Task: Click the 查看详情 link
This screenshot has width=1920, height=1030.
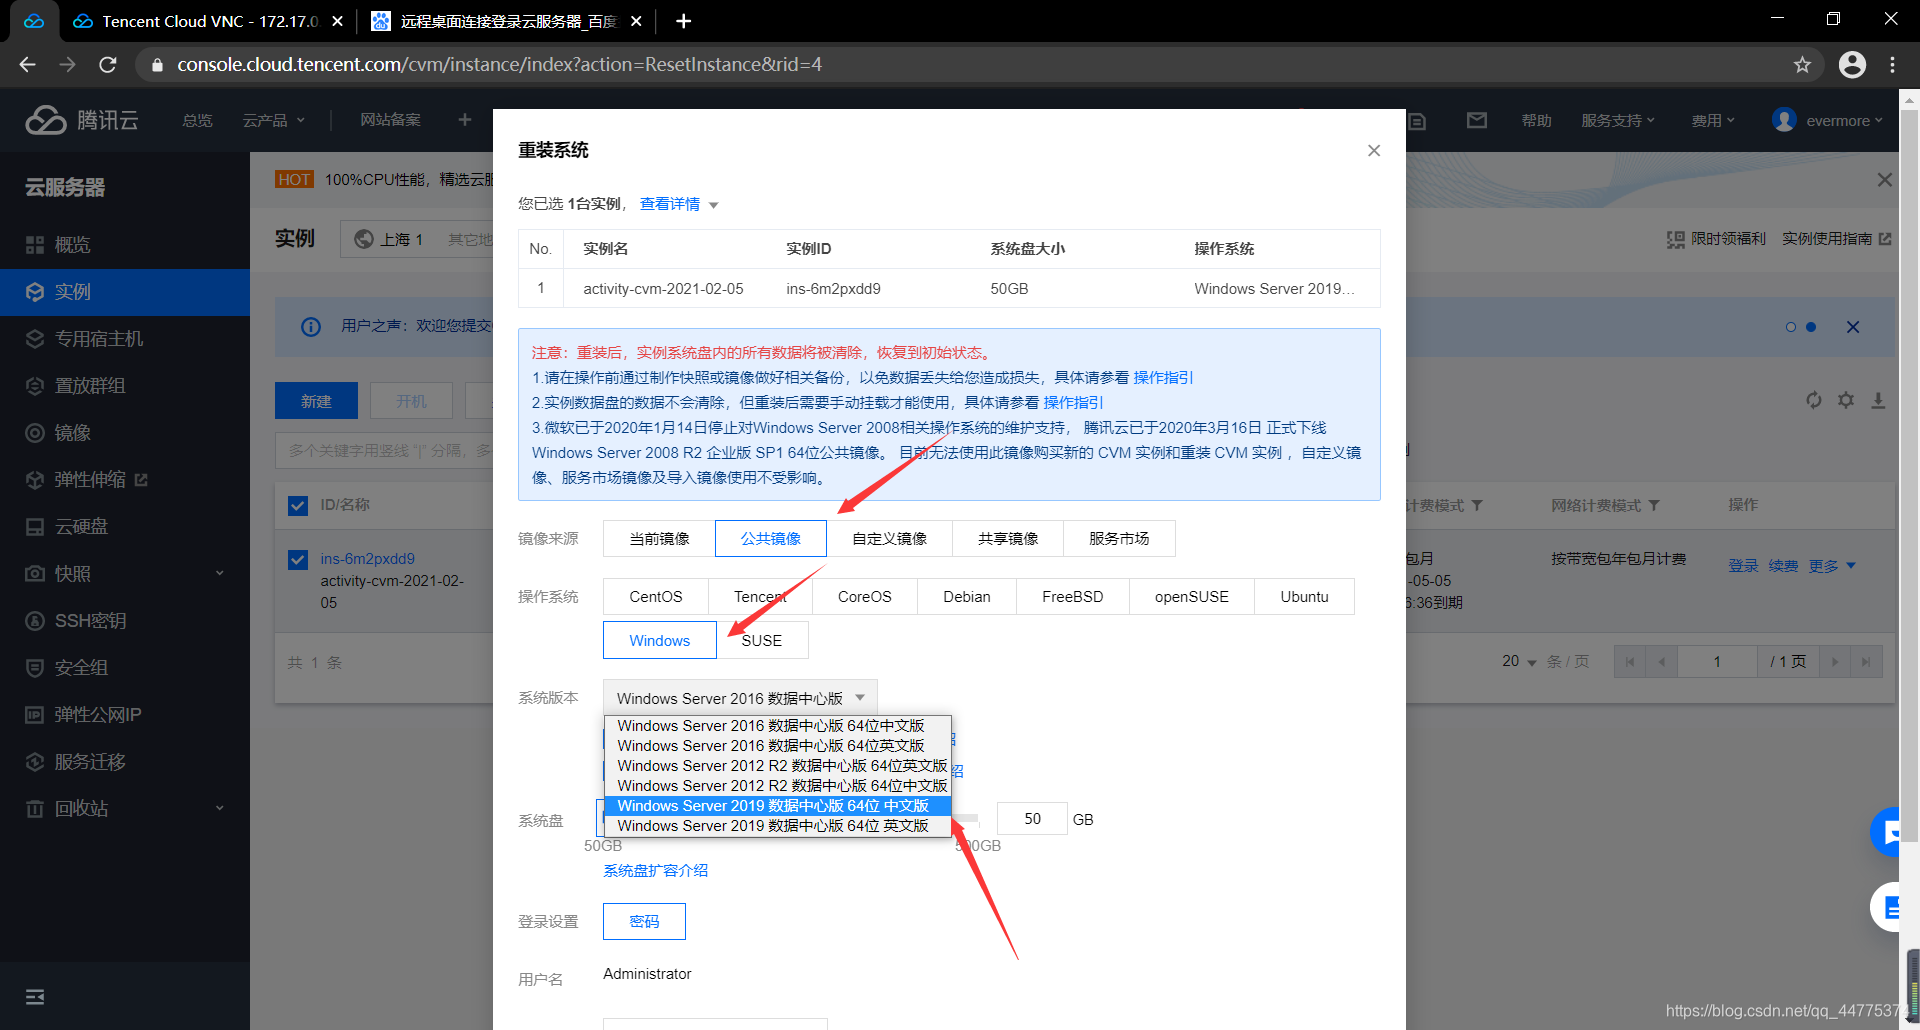Action: click(x=670, y=204)
